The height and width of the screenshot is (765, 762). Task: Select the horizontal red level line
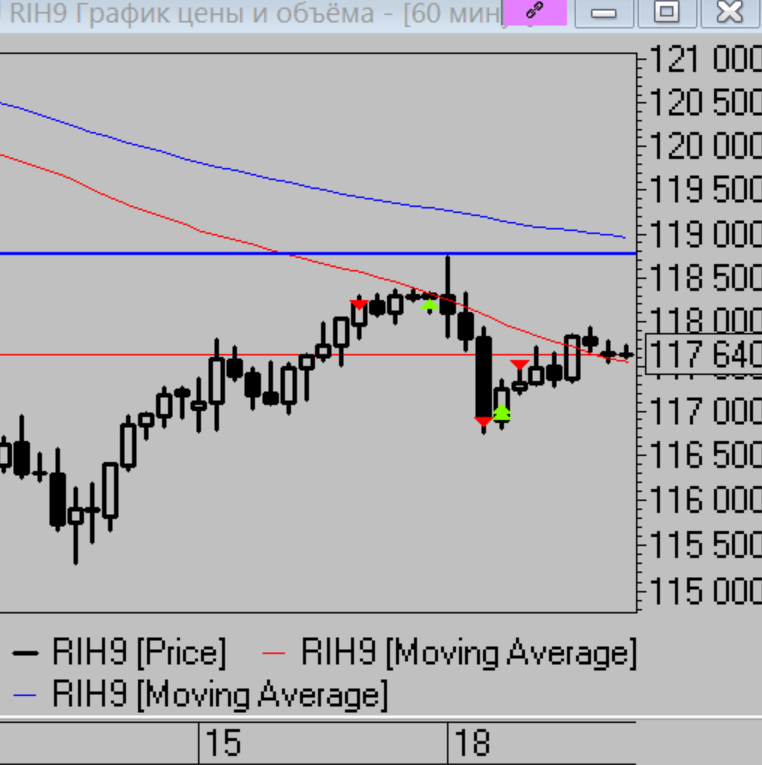[x=120, y=354]
